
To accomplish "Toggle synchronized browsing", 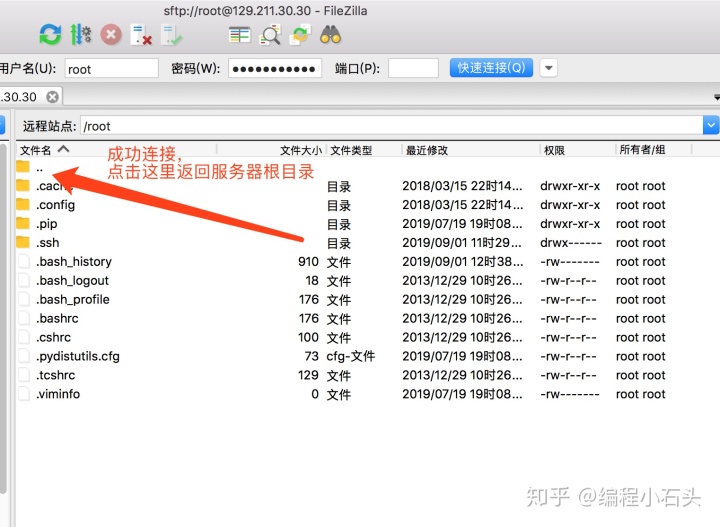I will 300,35.
